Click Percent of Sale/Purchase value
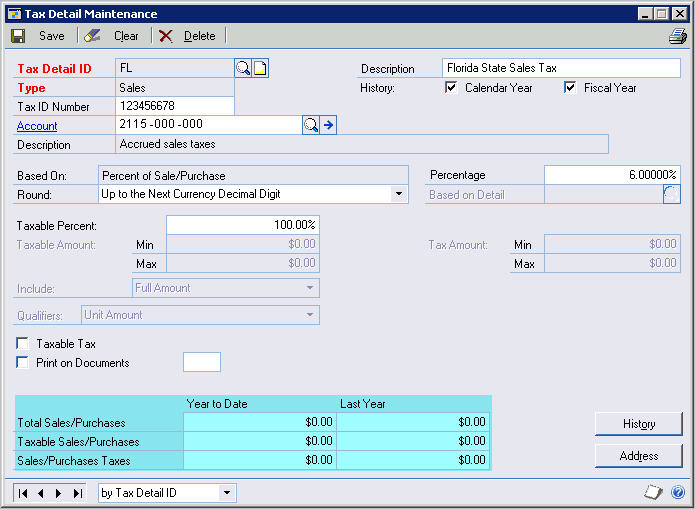The height and width of the screenshot is (509, 695). (x=164, y=176)
